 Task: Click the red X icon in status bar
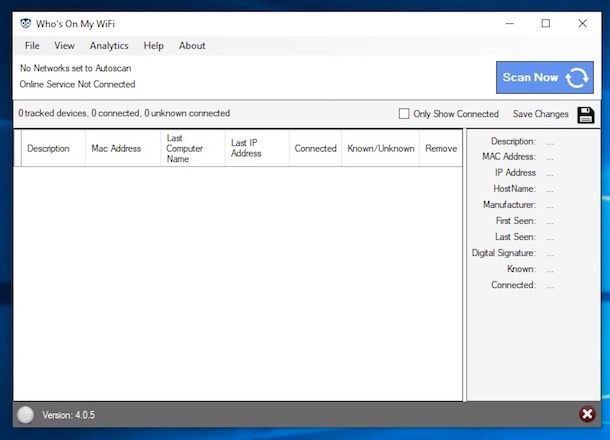point(587,414)
